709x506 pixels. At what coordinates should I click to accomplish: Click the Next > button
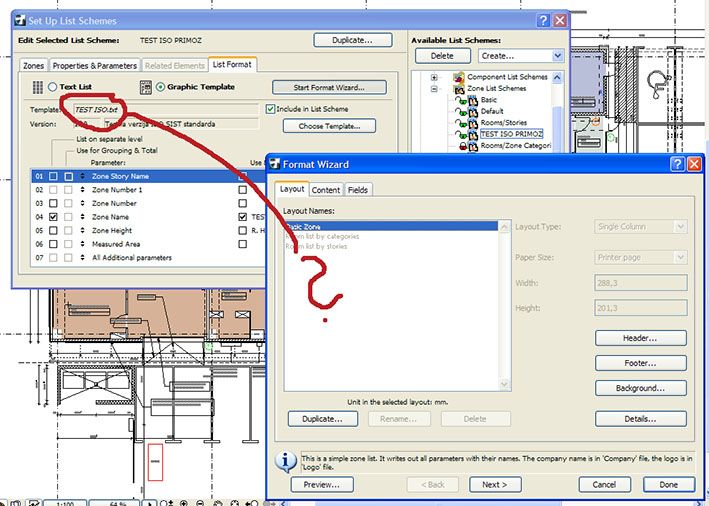pyautogui.click(x=495, y=485)
